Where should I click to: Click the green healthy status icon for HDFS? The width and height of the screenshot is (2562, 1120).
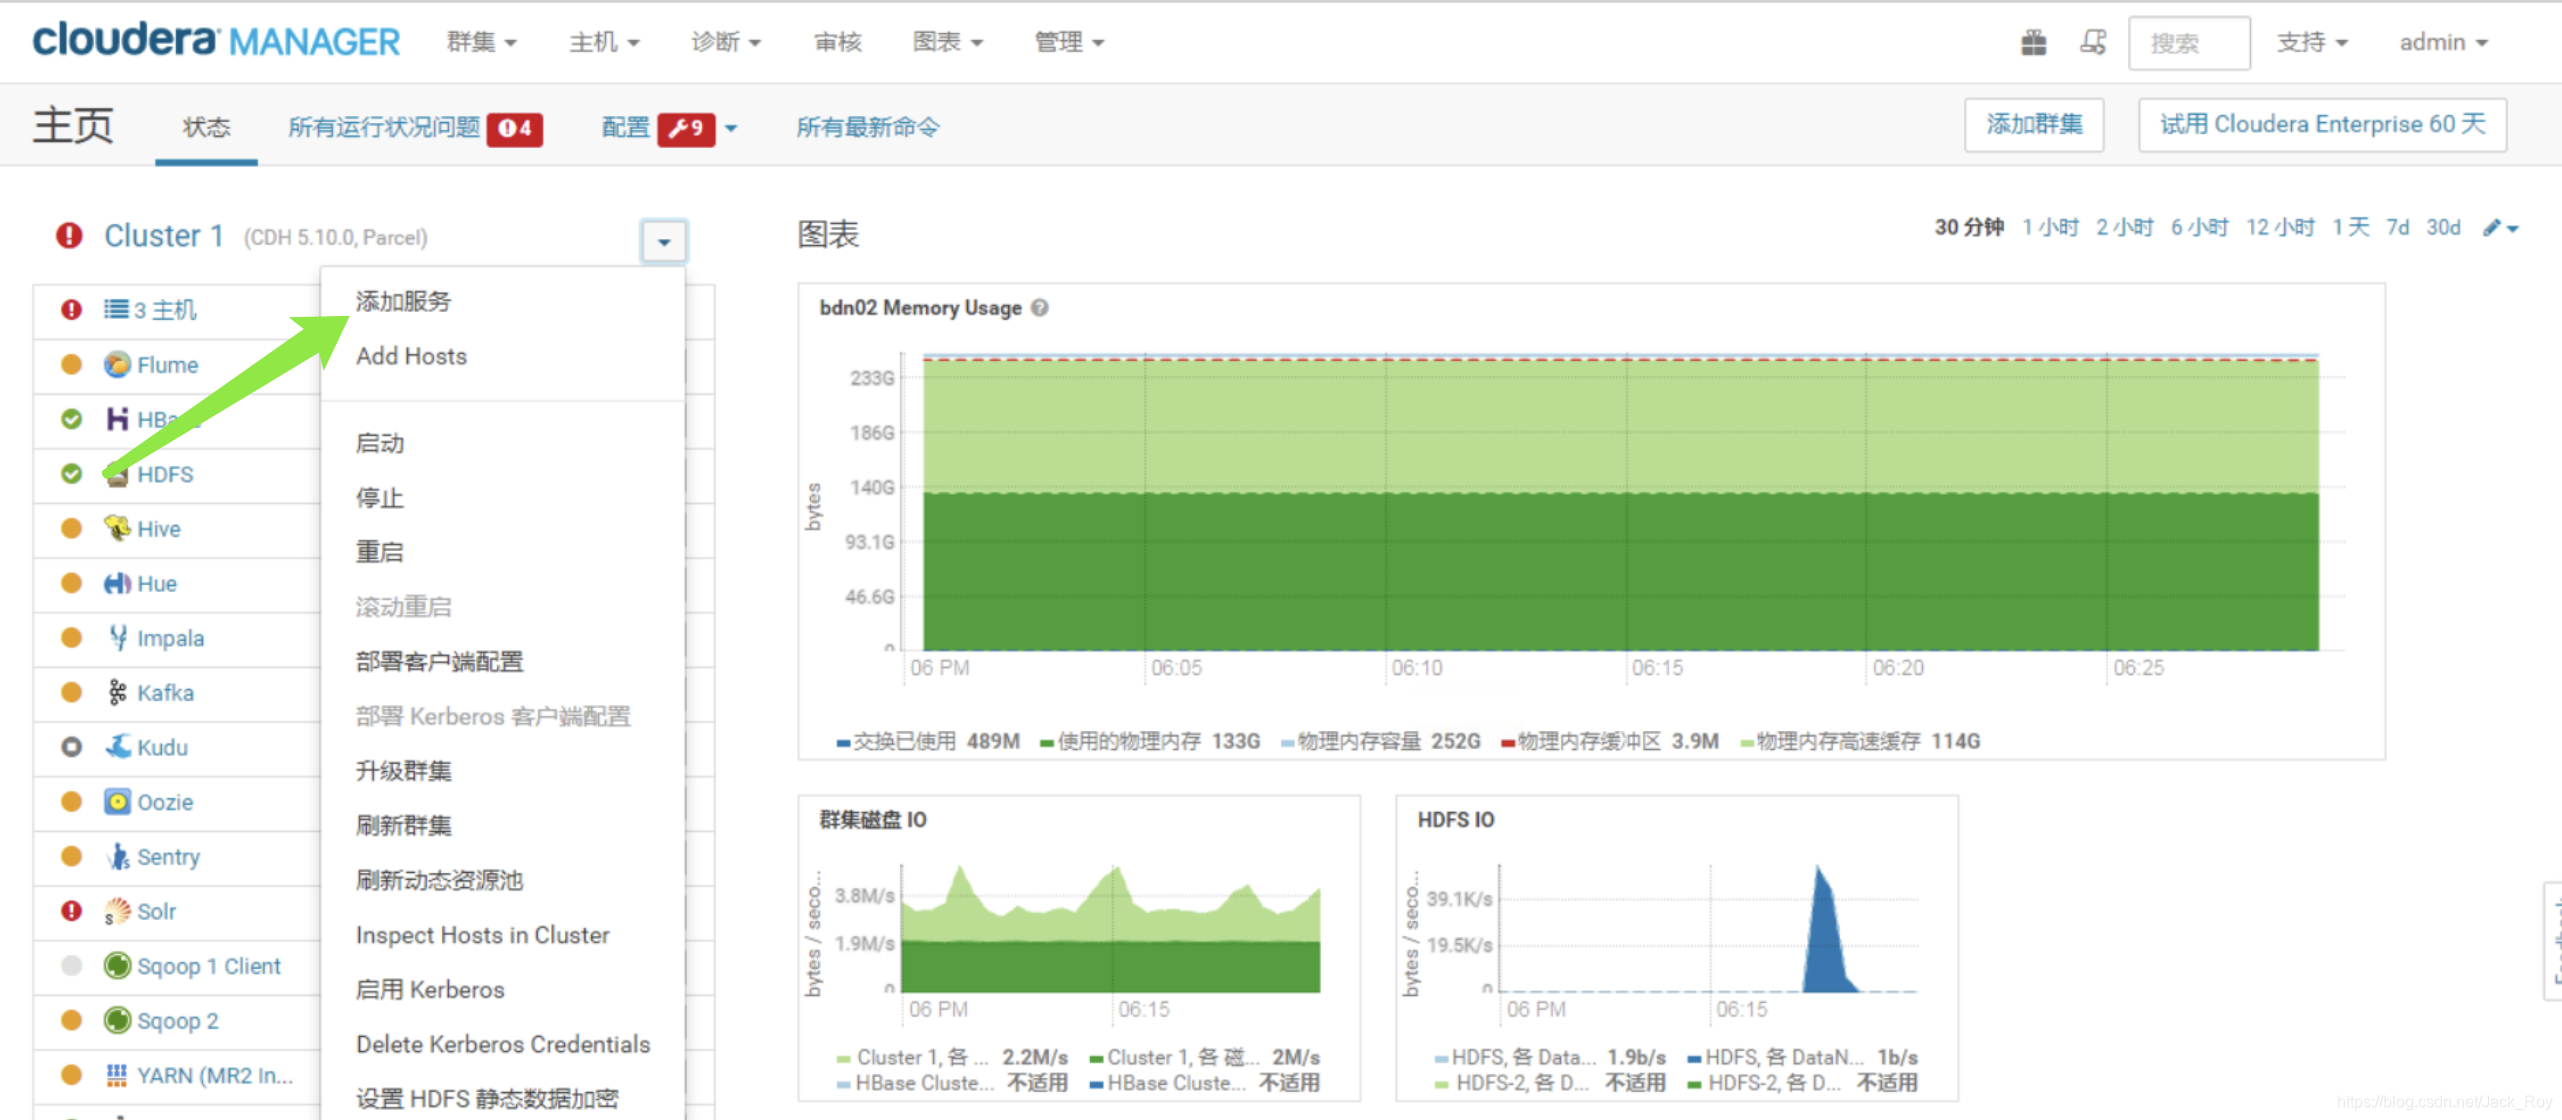[71, 474]
